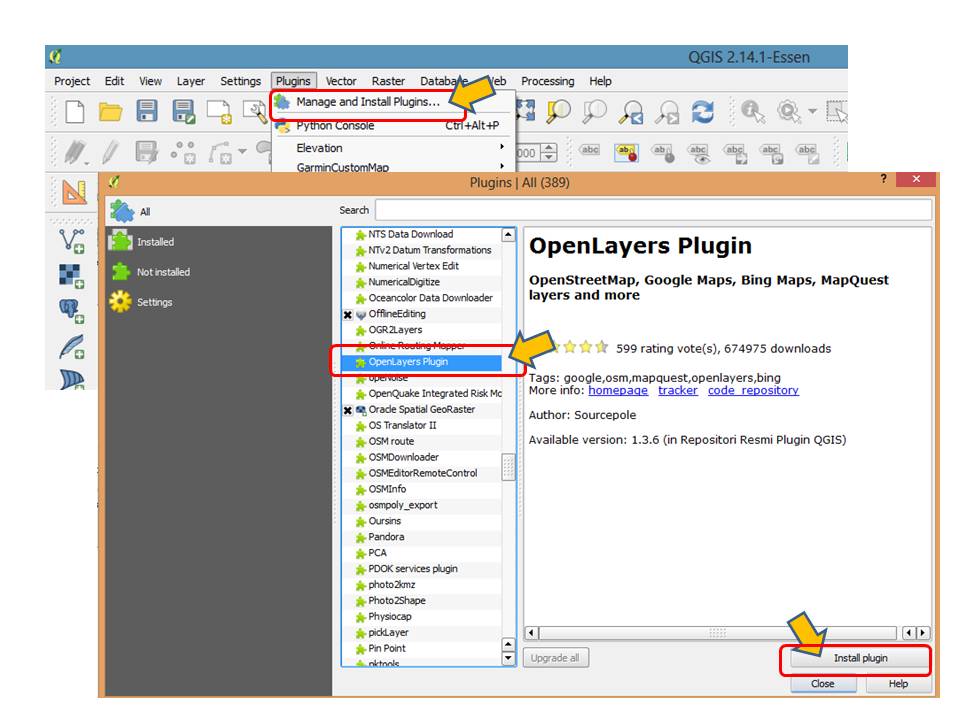Click the highlighted label pin icon
The width and height of the screenshot is (960, 720).
[626, 152]
